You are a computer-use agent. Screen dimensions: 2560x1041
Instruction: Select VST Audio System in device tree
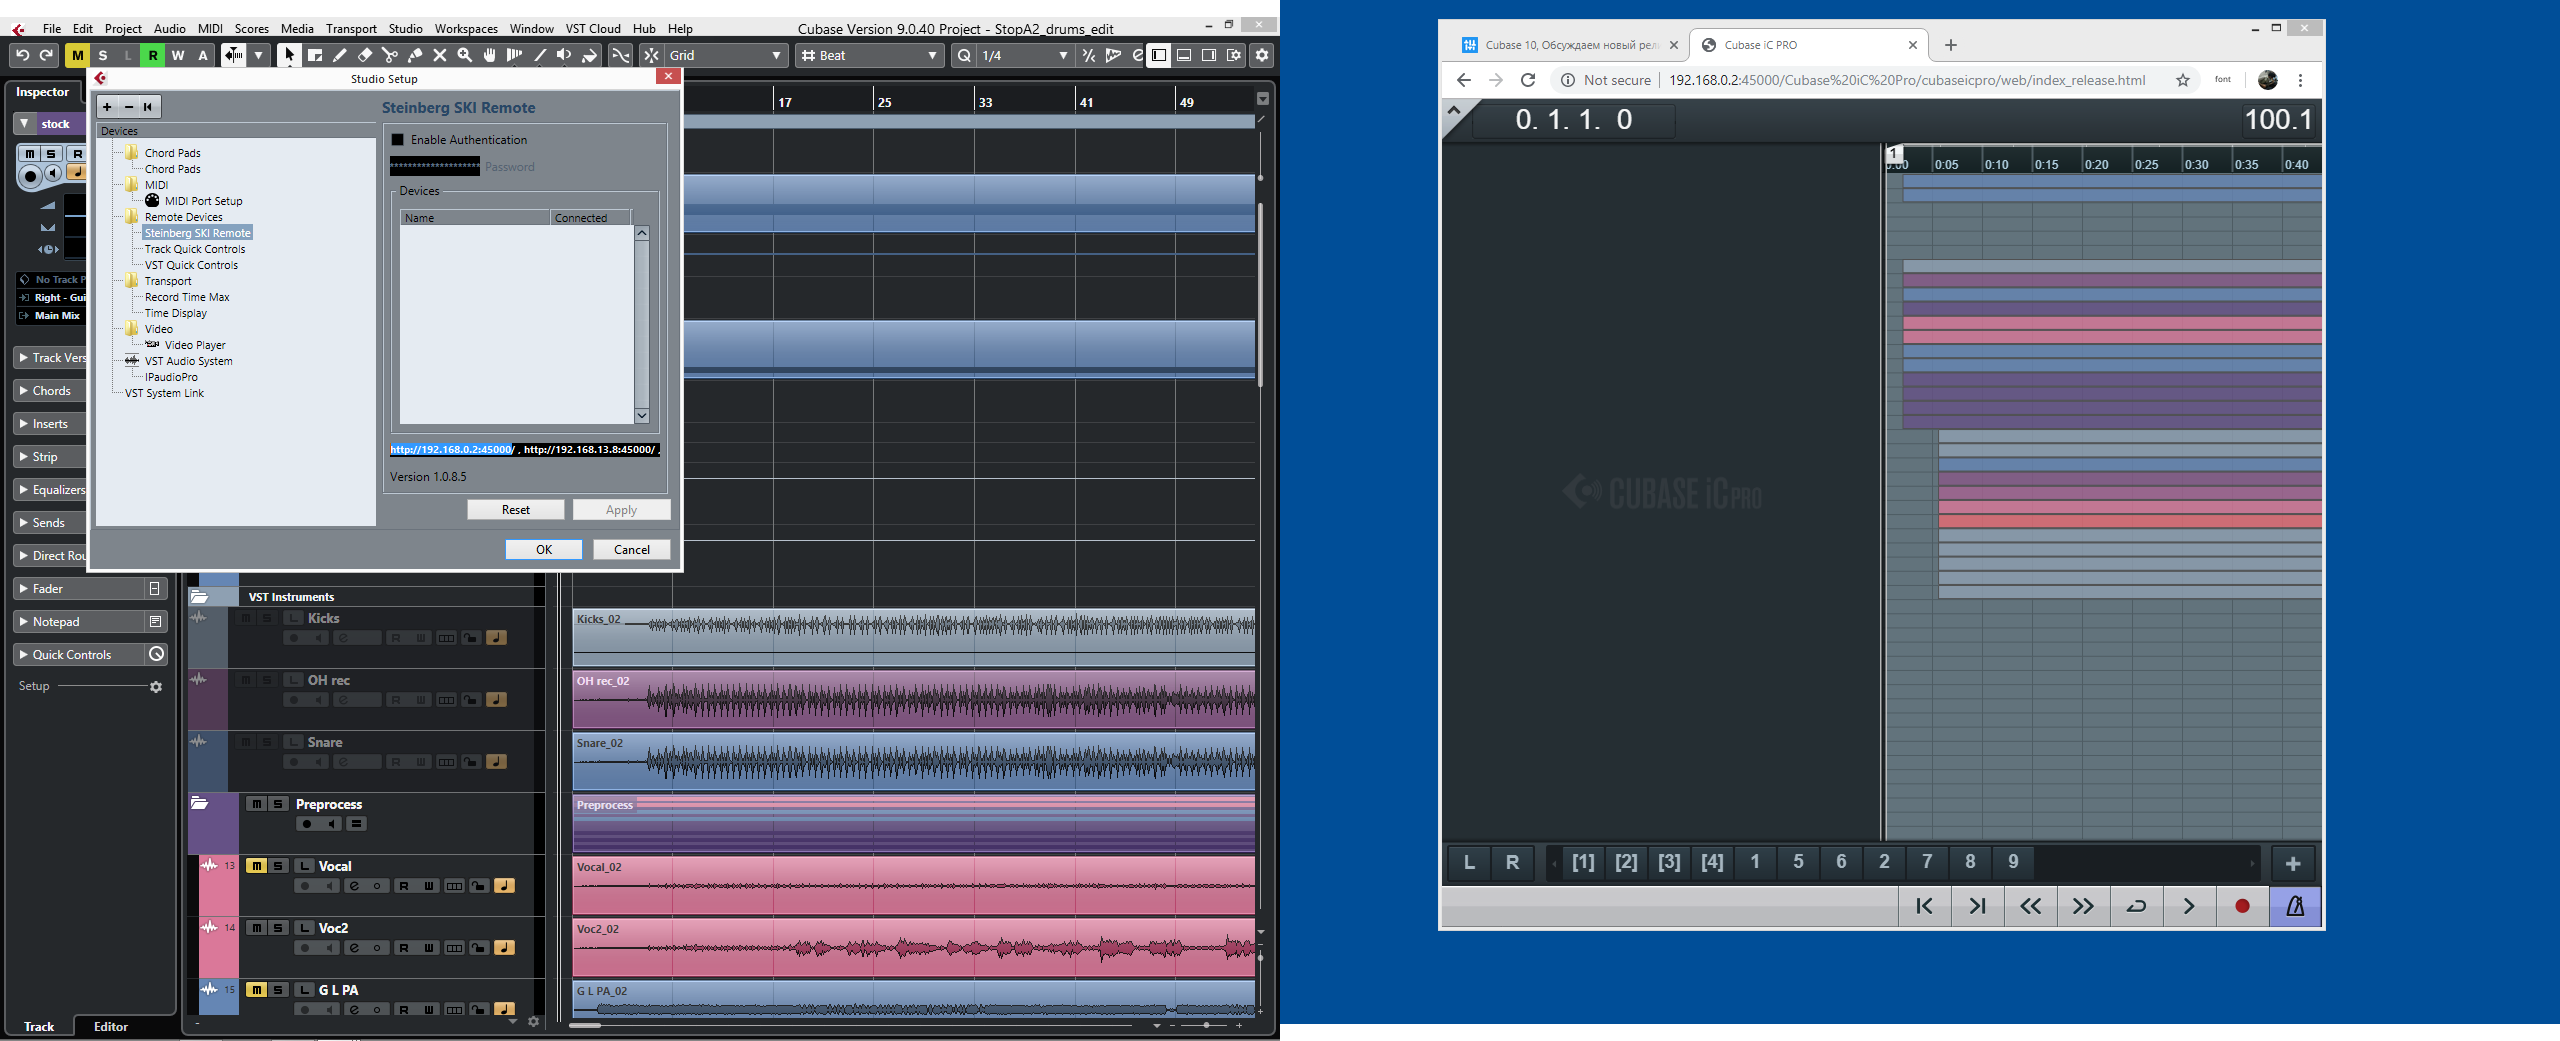click(x=188, y=361)
